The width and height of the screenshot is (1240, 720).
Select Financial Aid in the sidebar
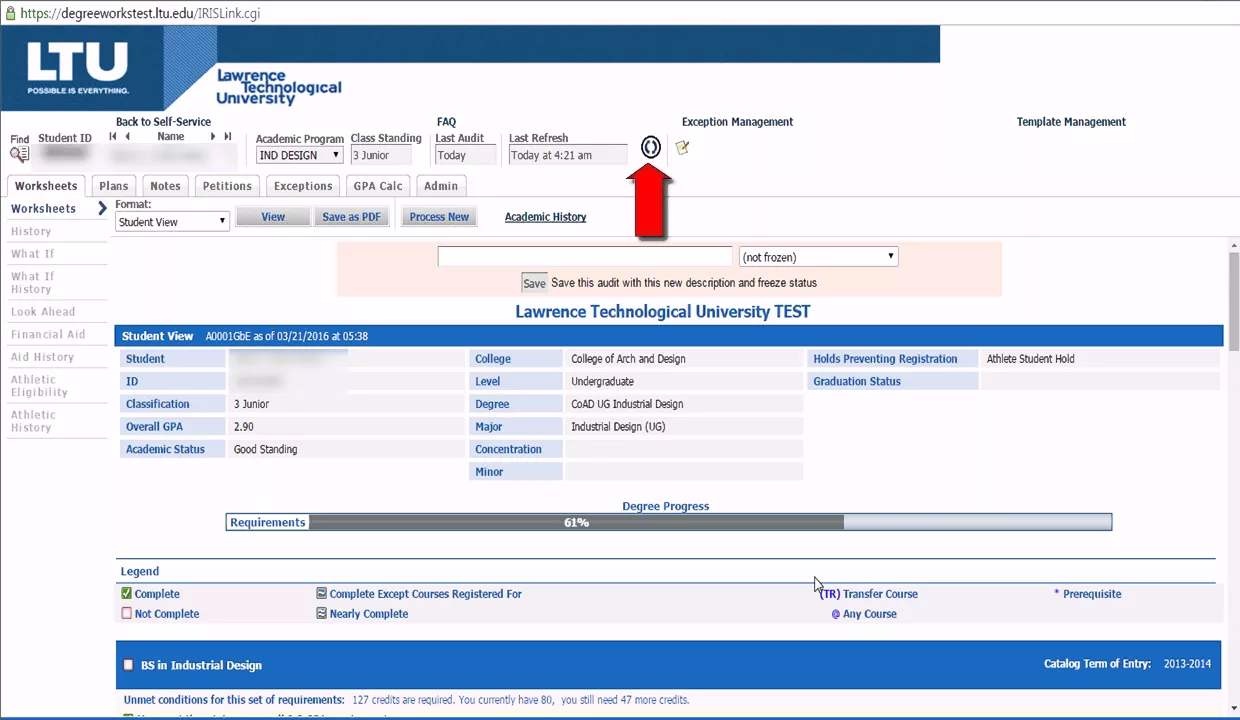(x=48, y=335)
